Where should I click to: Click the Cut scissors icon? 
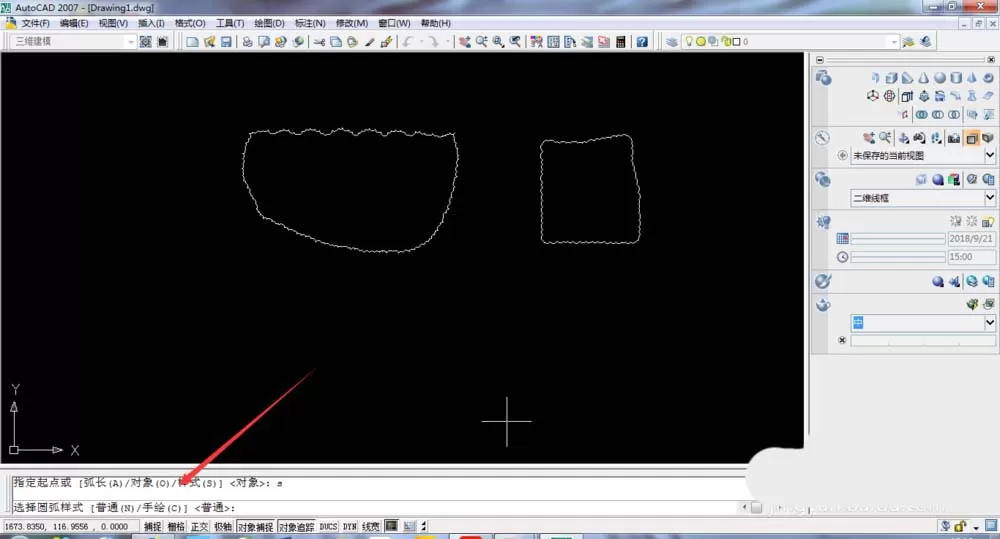(x=320, y=41)
